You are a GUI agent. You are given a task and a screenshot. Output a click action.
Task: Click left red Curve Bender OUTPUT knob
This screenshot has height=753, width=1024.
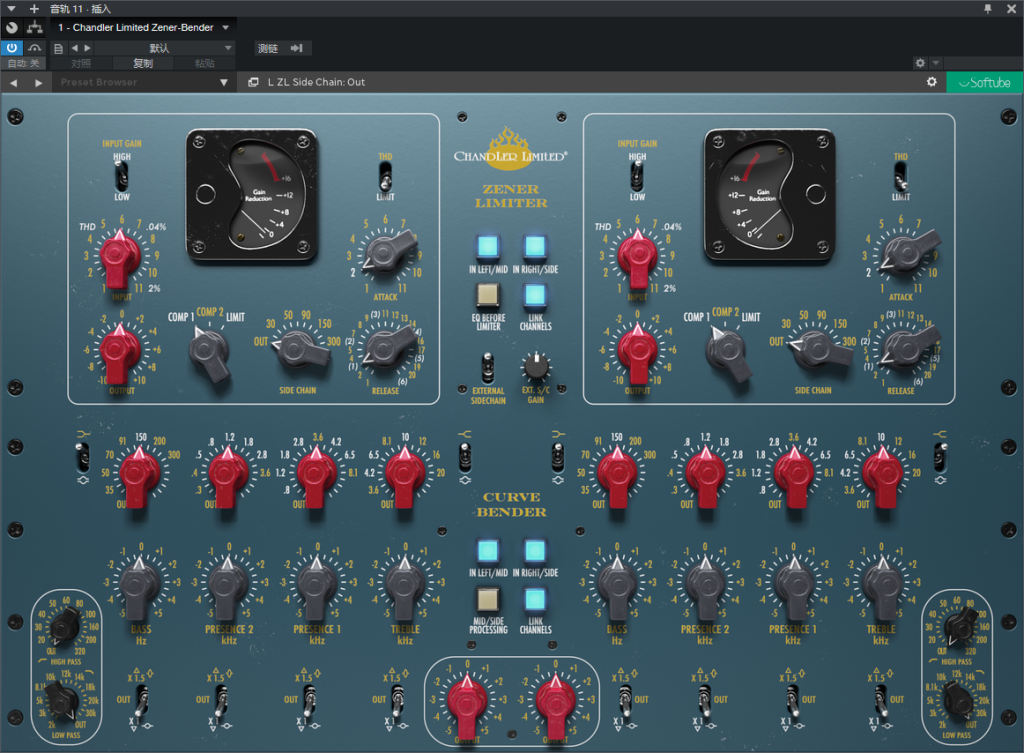[466, 705]
